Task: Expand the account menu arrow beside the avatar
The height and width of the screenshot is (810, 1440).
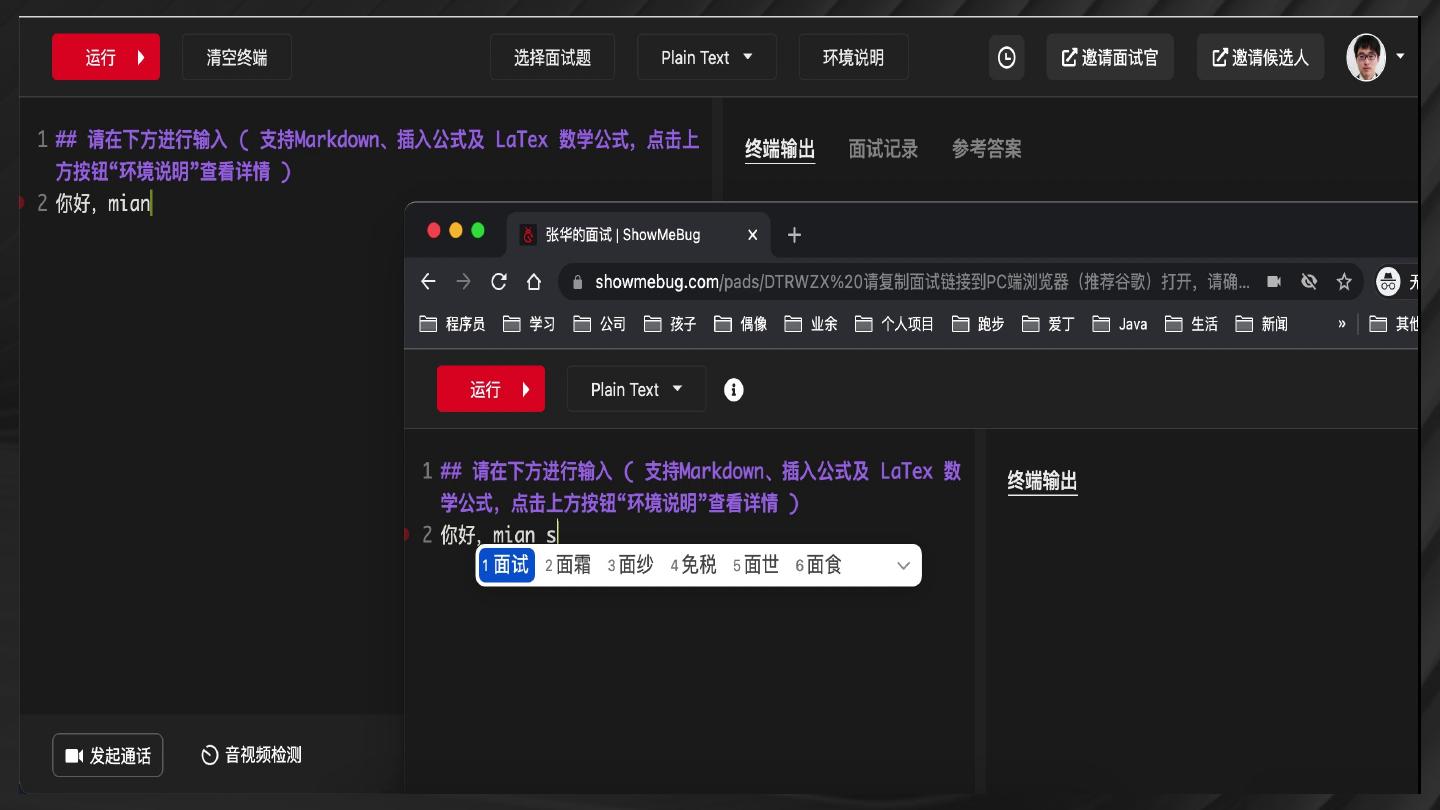Action: point(1400,56)
